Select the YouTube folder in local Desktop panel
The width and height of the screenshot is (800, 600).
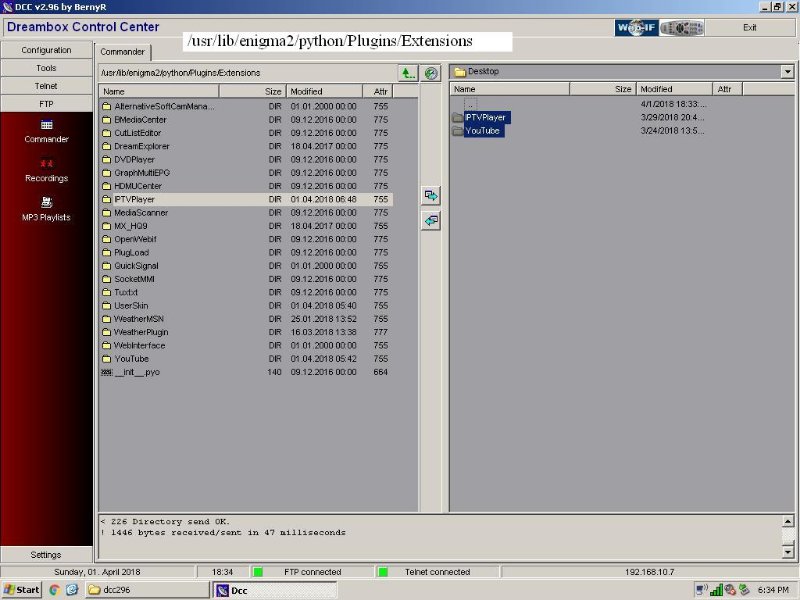pos(482,131)
